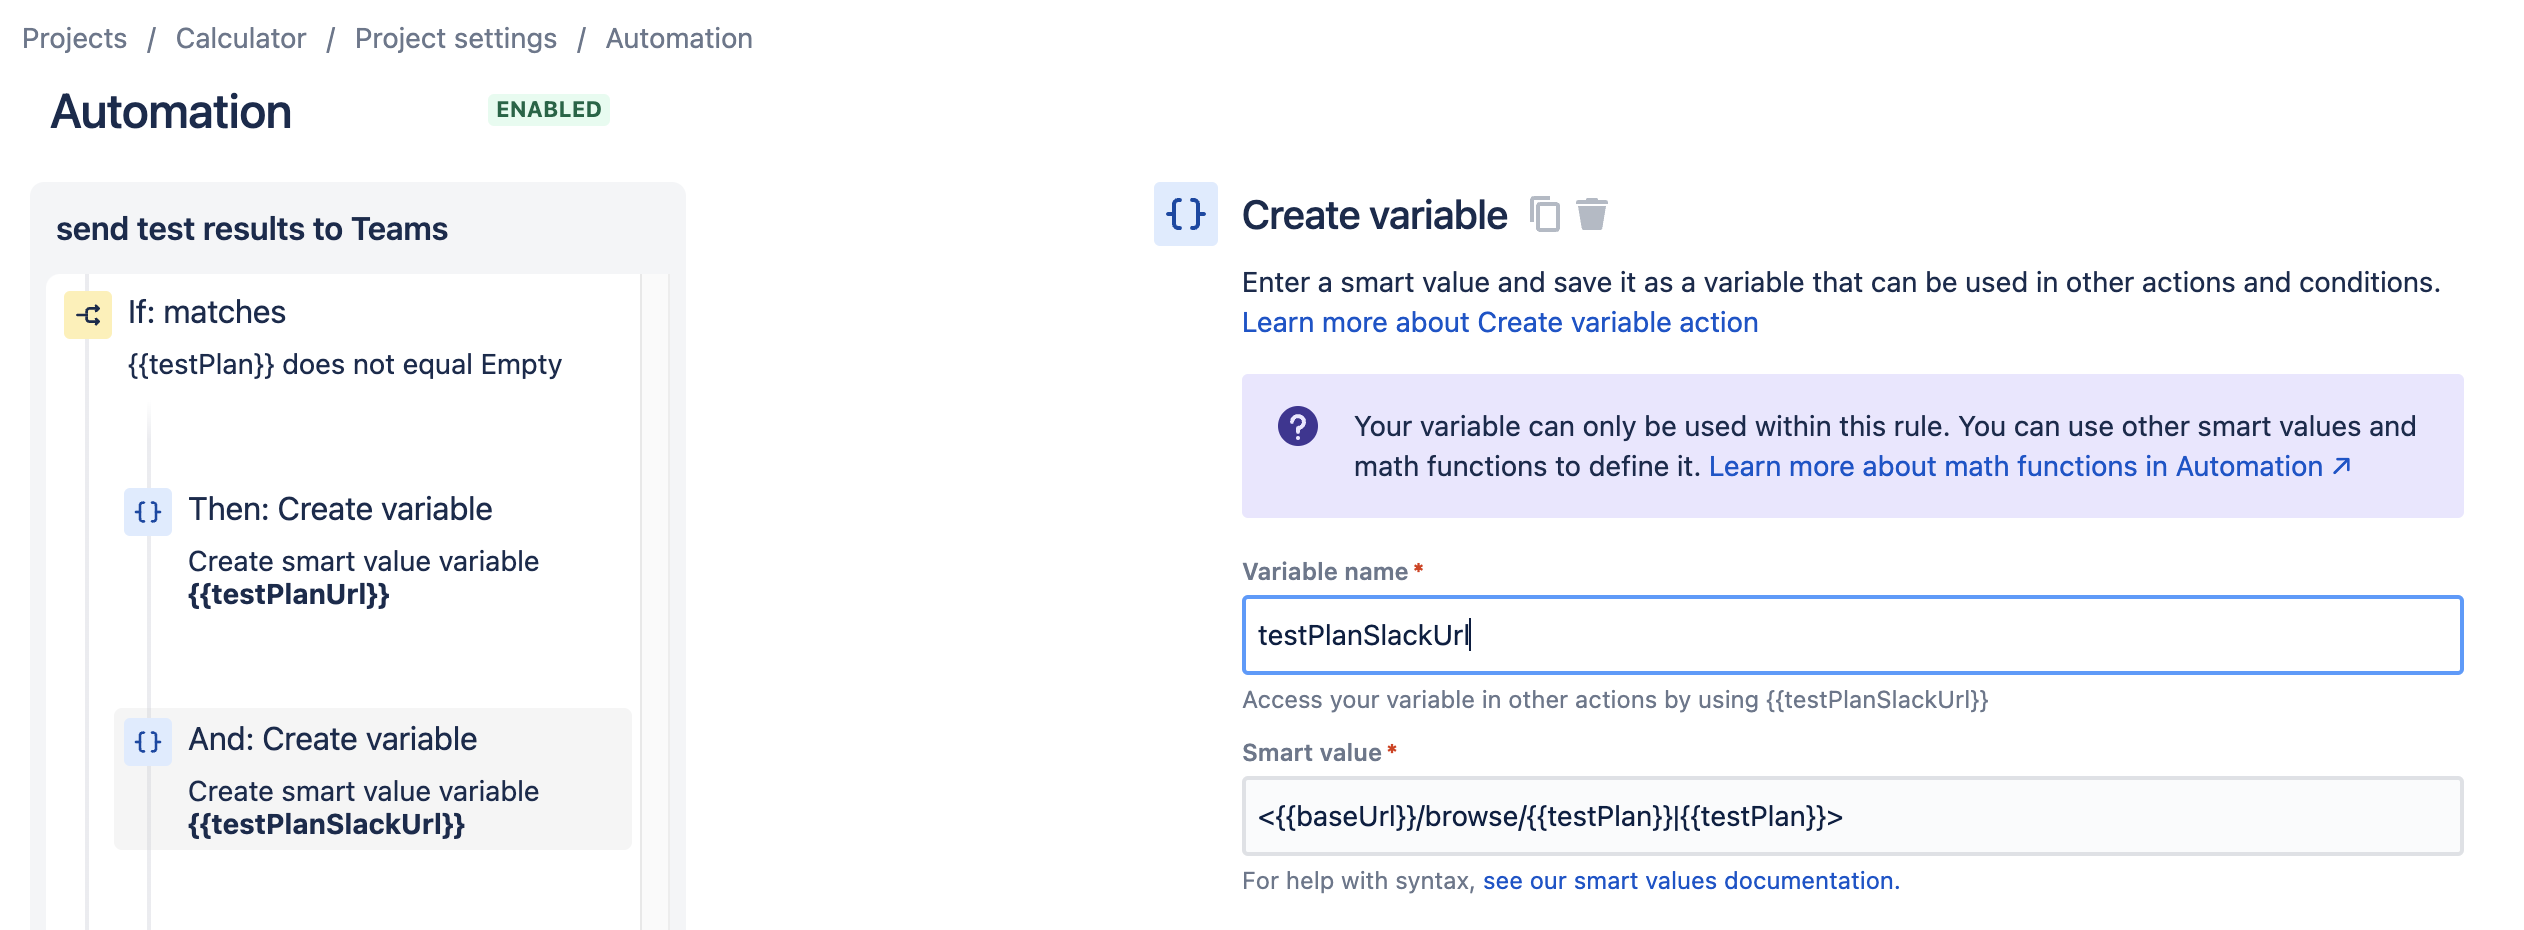Open Learn more about Create variable action

[x=1500, y=322]
